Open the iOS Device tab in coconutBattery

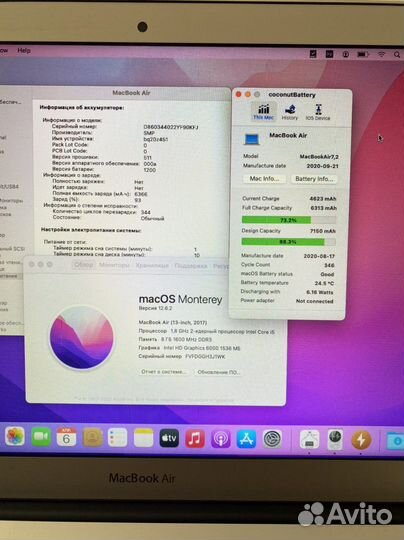click(318, 112)
